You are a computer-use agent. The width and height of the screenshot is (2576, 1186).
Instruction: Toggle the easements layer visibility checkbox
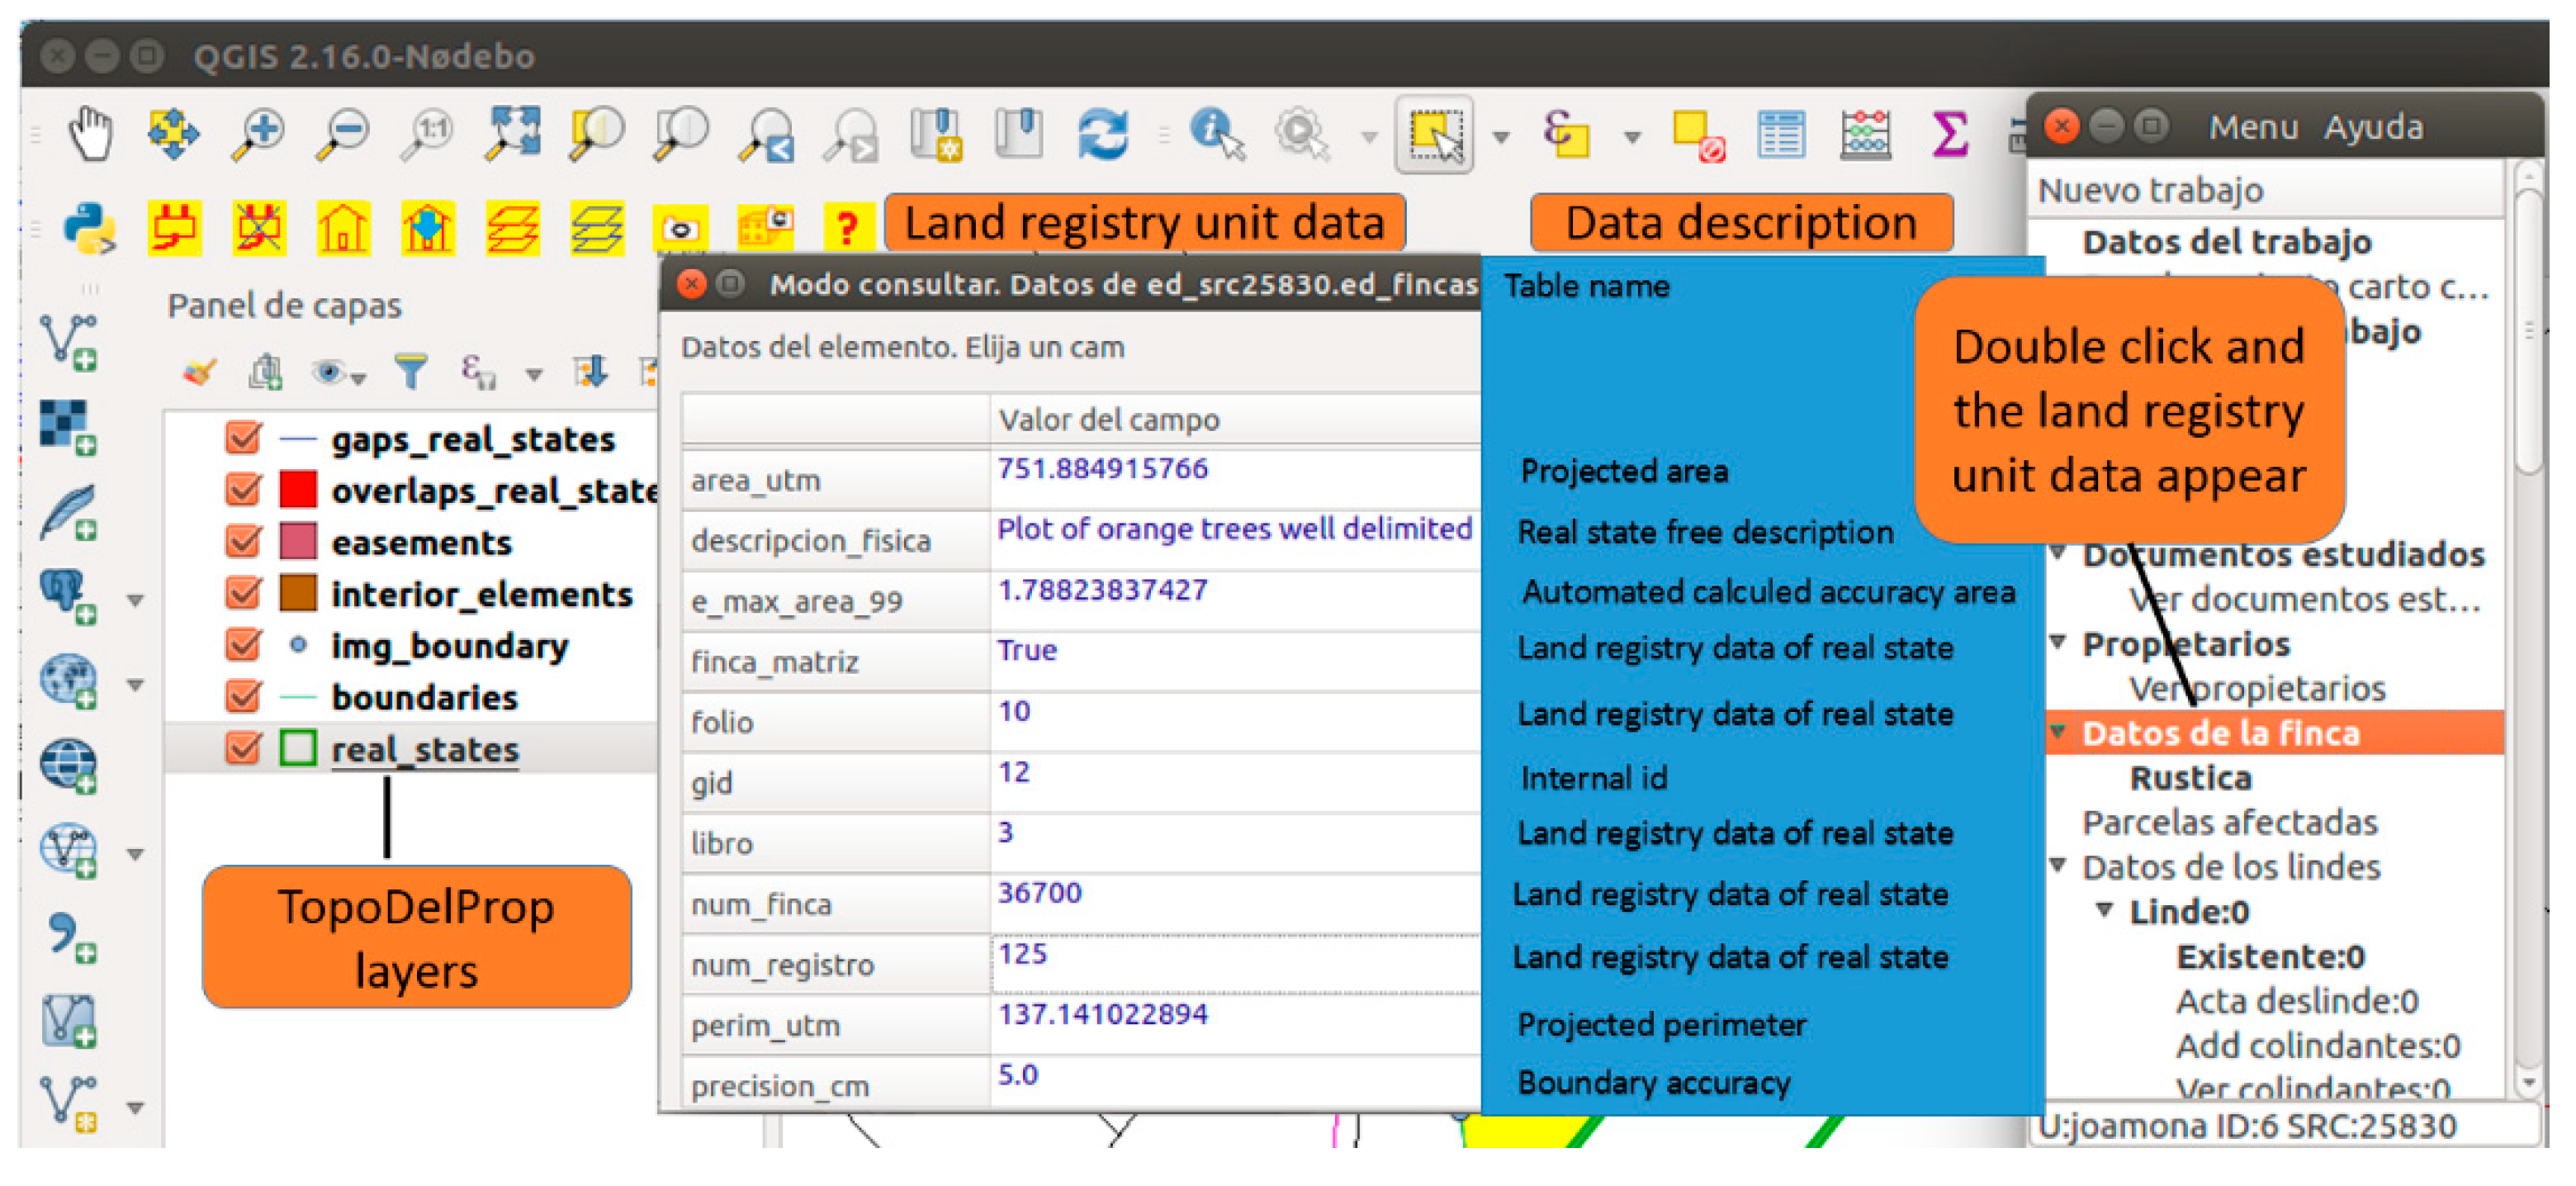point(243,541)
